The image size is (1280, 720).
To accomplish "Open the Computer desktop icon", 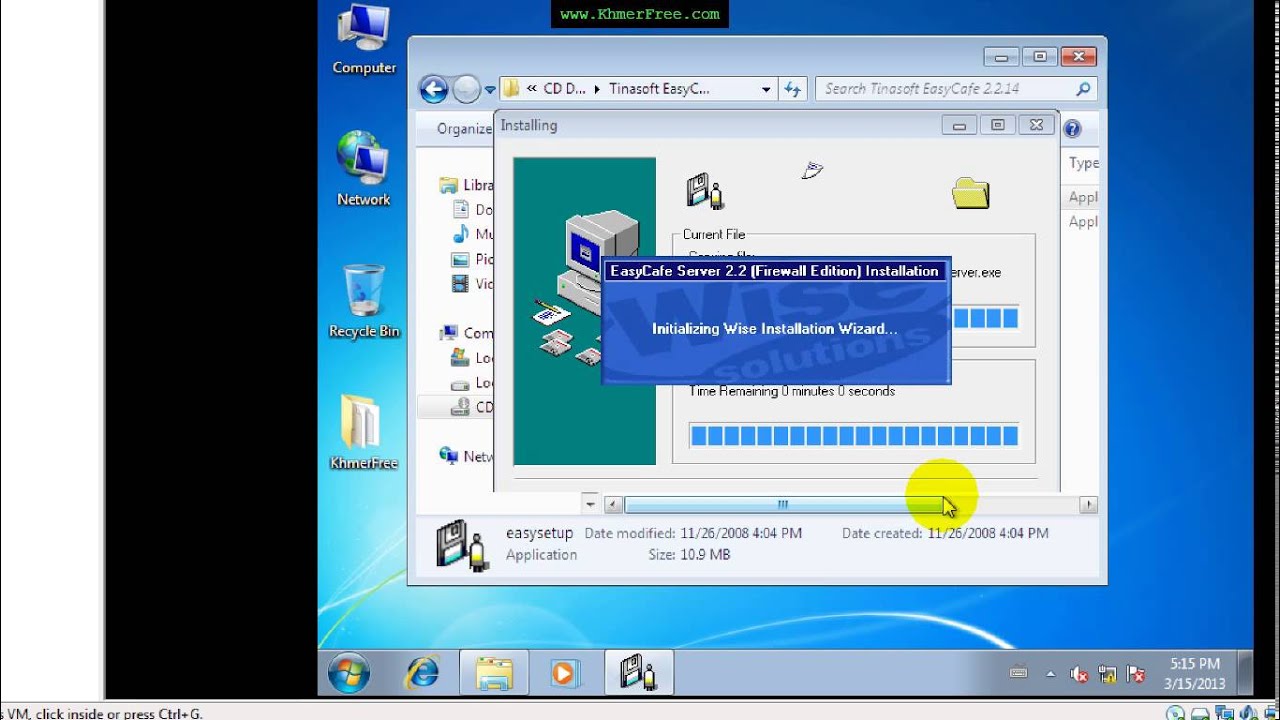I will coord(364,40).
